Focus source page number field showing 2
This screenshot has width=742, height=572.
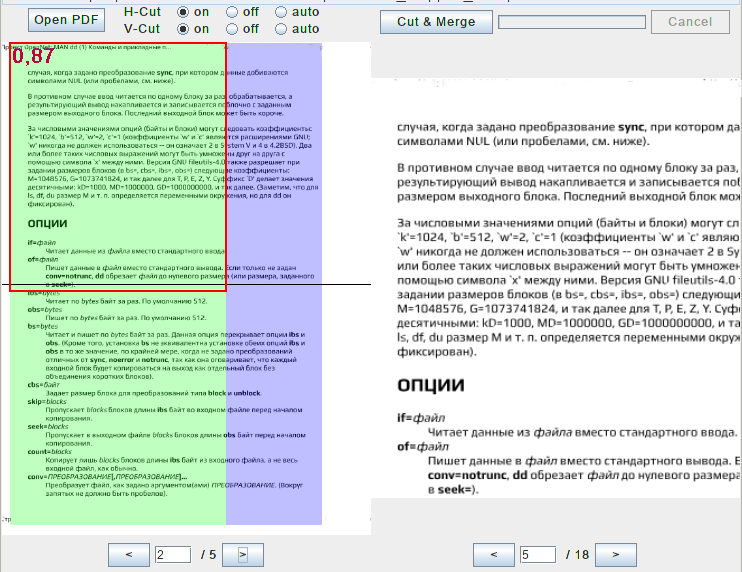173,554
